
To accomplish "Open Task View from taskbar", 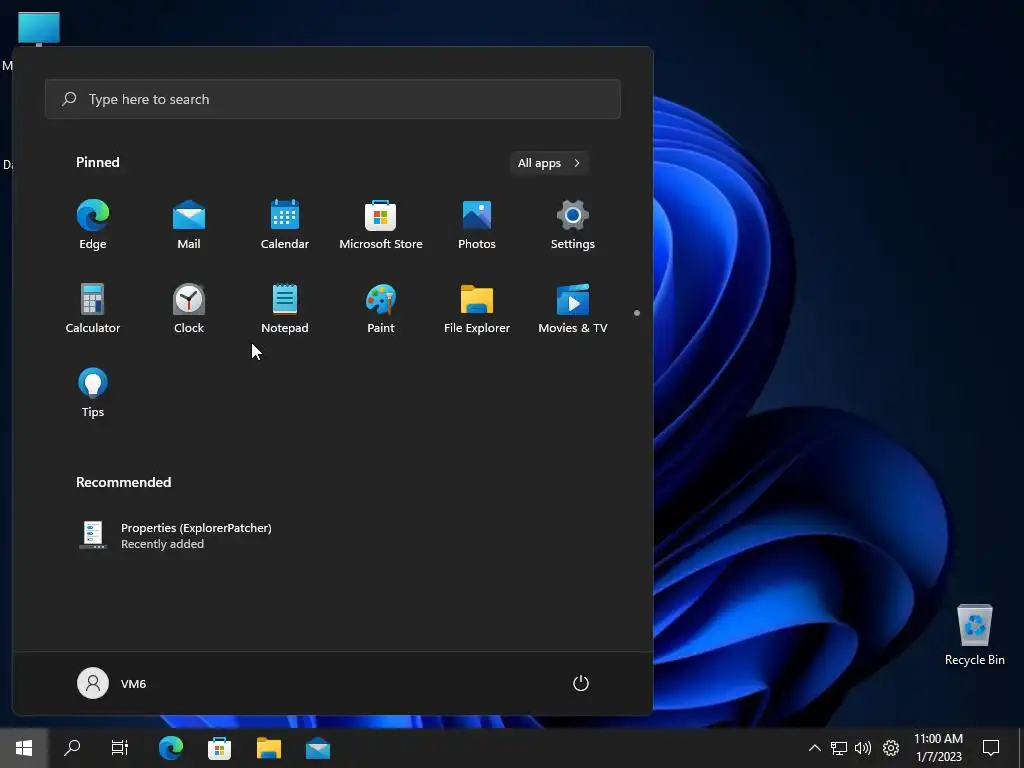I will (x=120, y=748).
